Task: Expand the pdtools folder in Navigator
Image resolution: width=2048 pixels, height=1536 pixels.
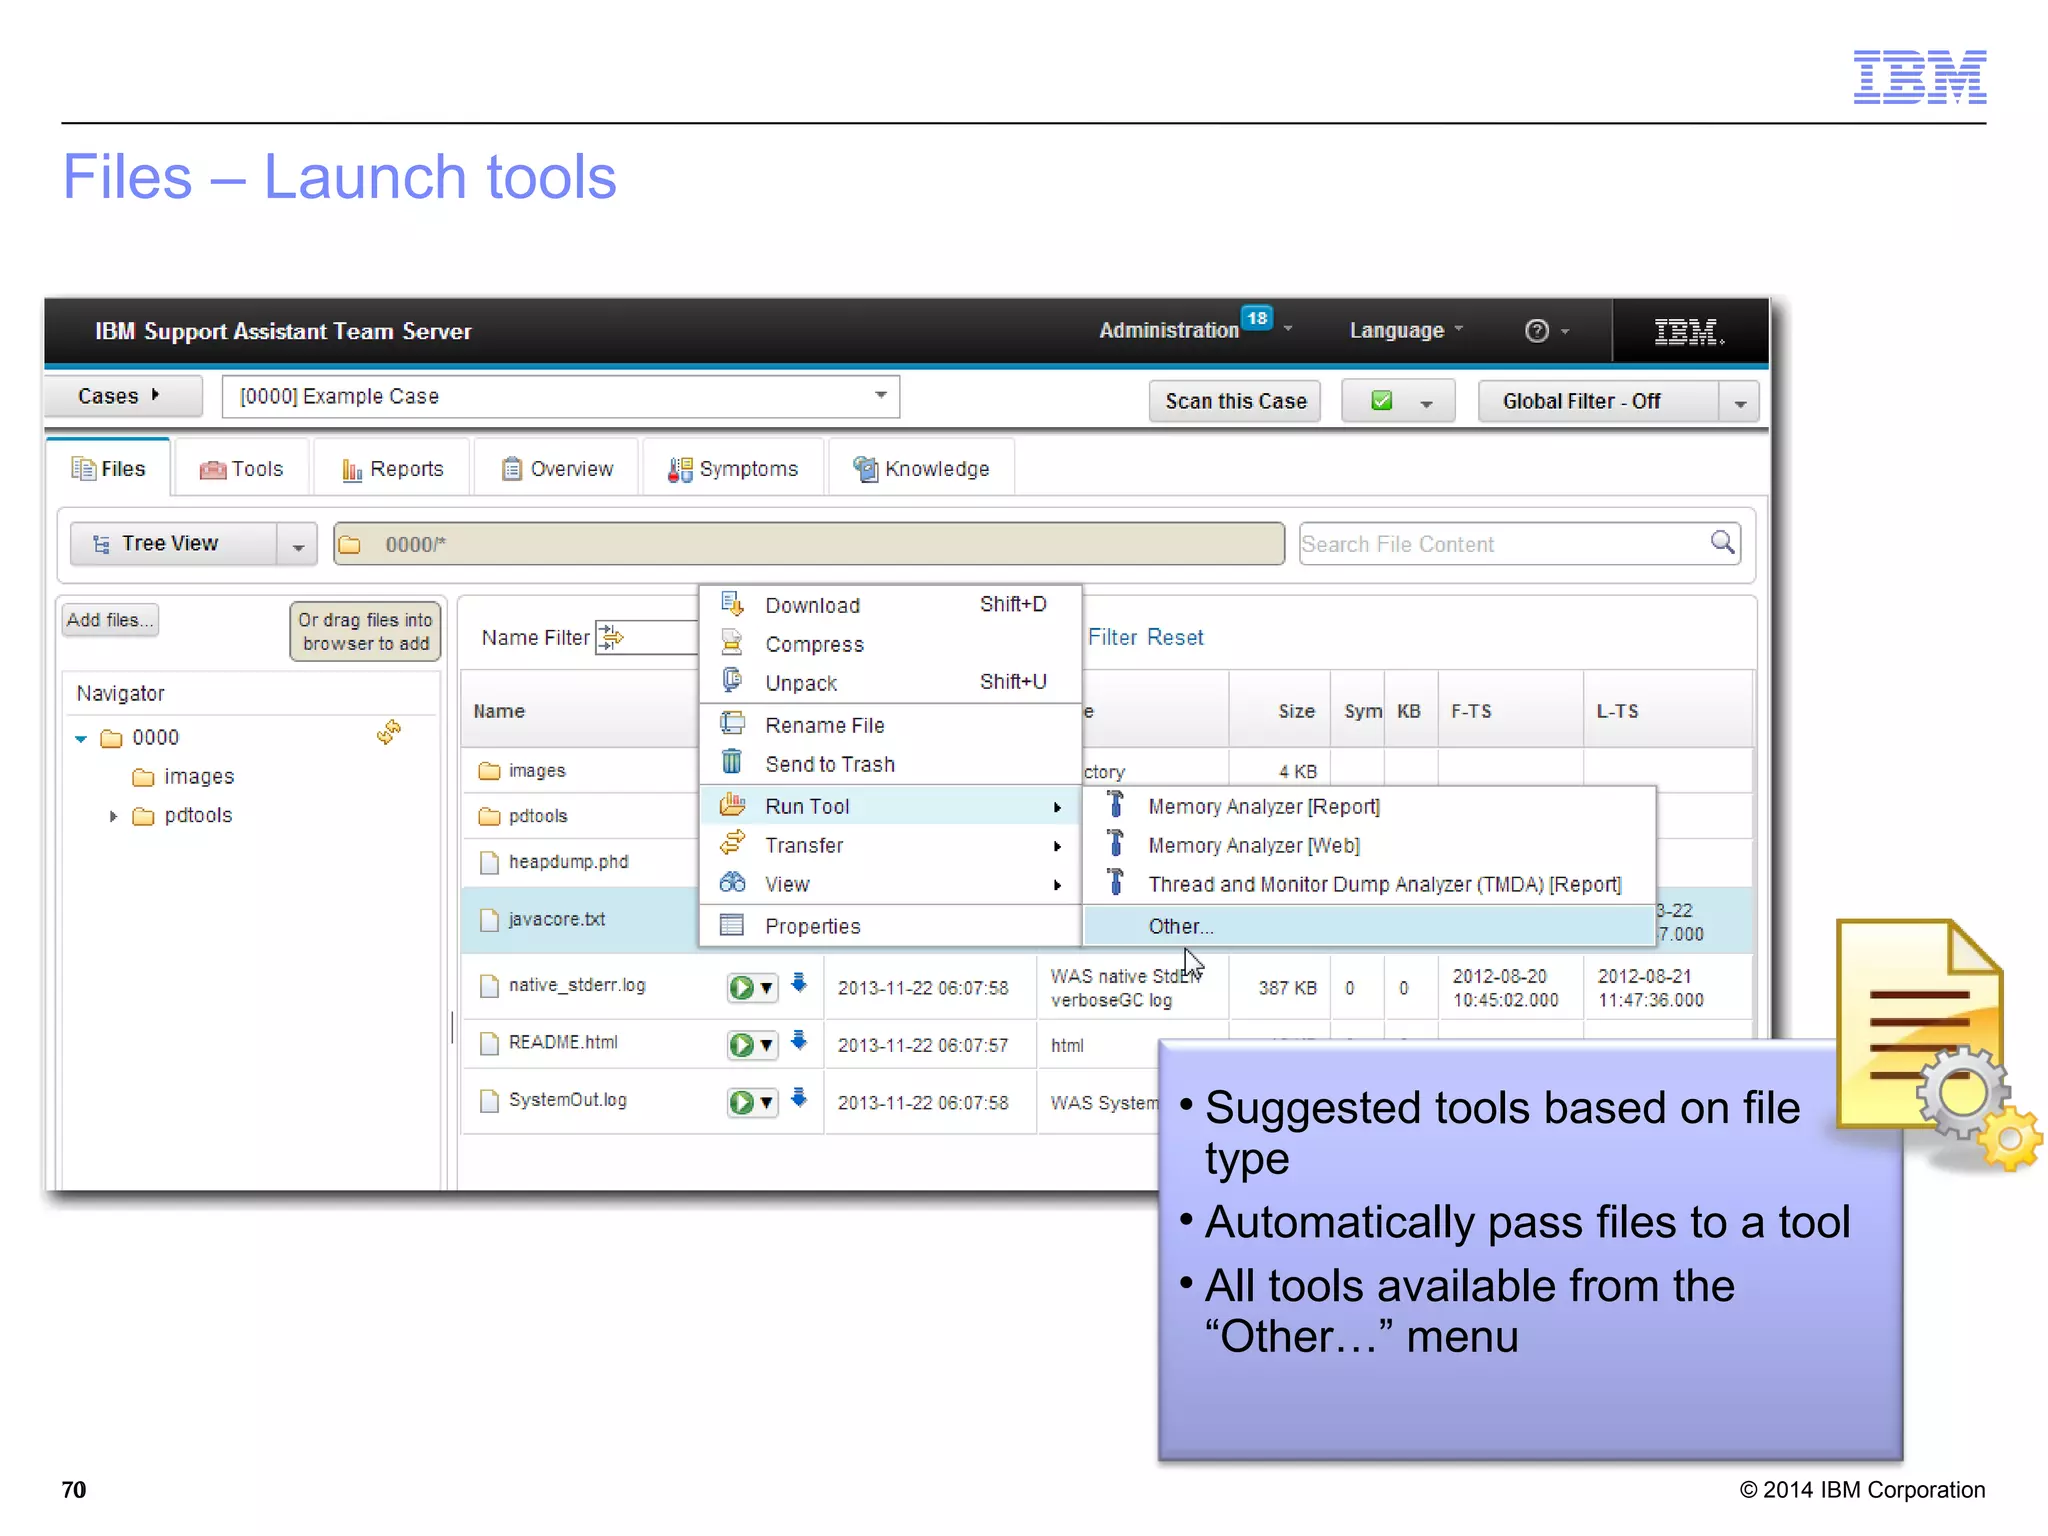Action: click(113, 817)
